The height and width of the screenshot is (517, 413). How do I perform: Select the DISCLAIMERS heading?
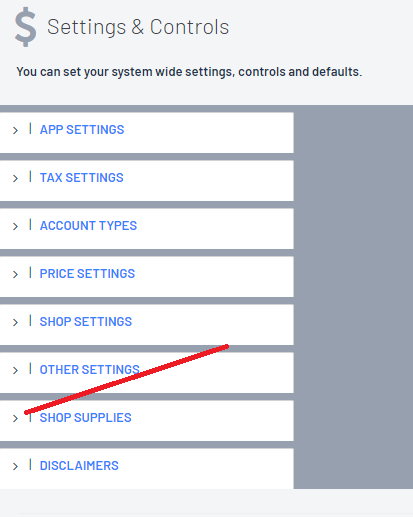pyautogui.click(x=79, y=466)
